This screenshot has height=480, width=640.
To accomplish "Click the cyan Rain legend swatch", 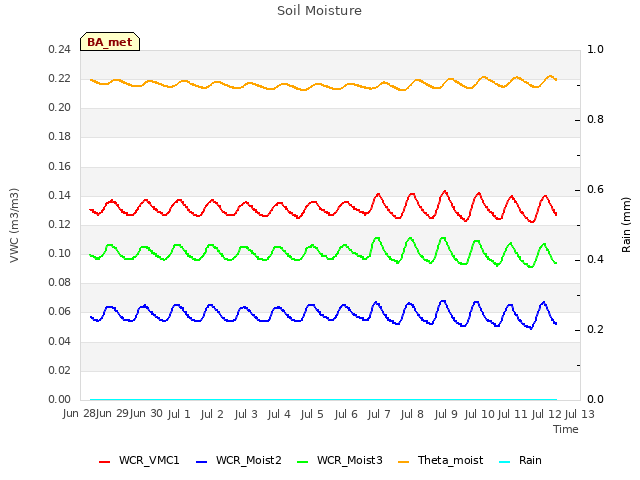I will (504, 462).
